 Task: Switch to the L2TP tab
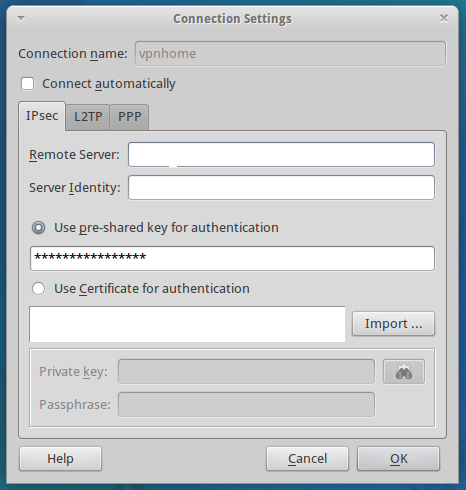click(x=88, y=117)
